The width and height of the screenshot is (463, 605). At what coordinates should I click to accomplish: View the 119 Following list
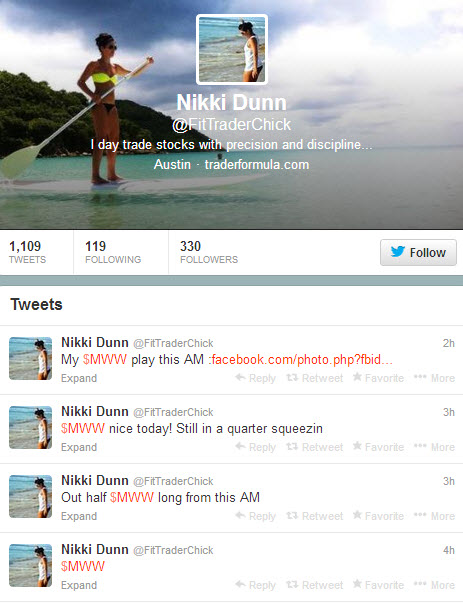[x=113, y=252]
